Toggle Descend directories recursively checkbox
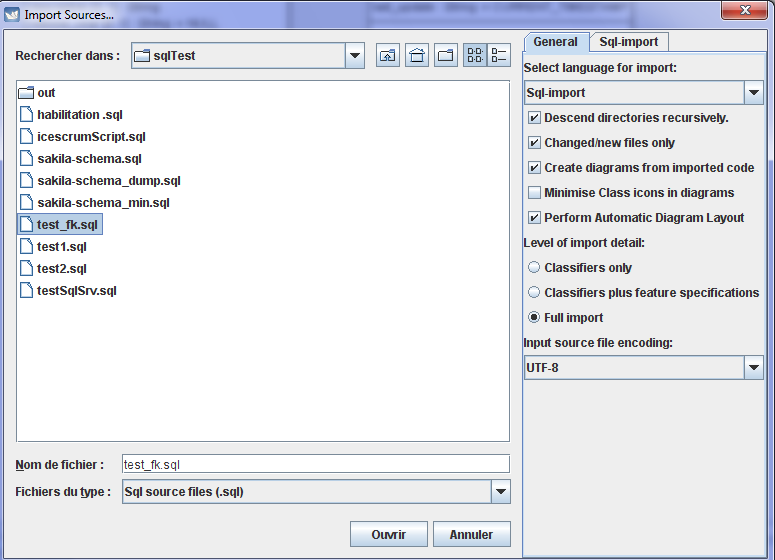The width and height of the screenshot is (775, 560). coord(534,118)
